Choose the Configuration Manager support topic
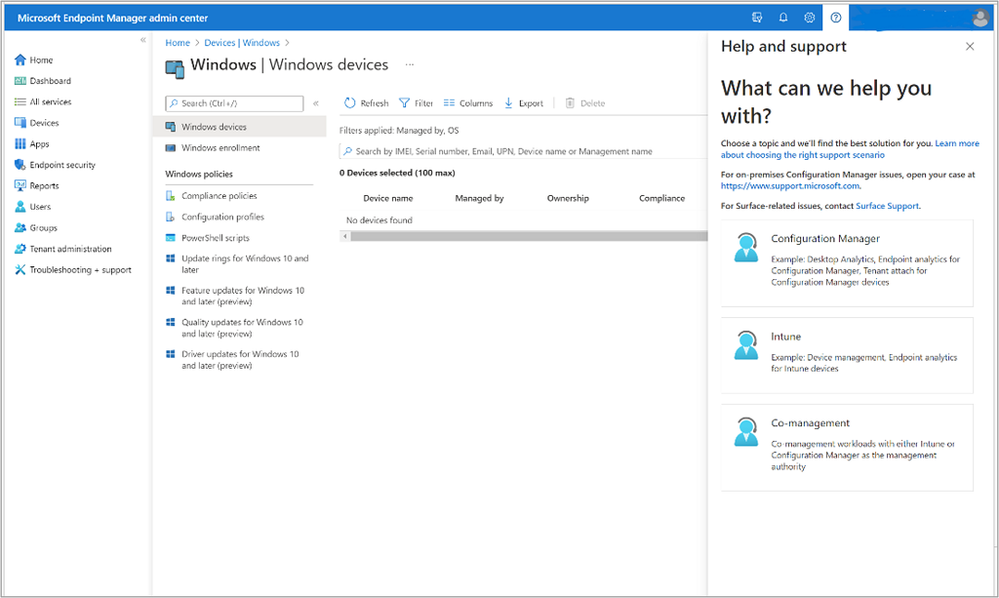Screen dimensions: 999x598 [847, 263]
